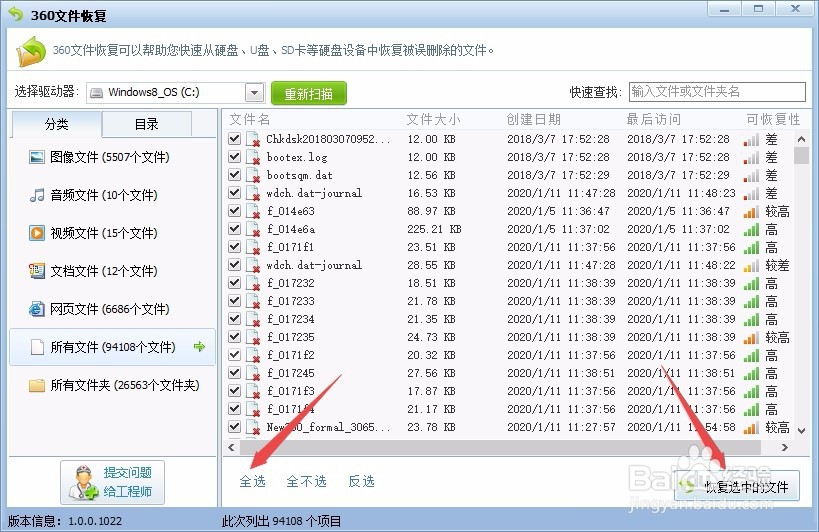Click scroll right arrow of file list
The width and height of the screenshot is (819, 532).
tap(785, 447)
